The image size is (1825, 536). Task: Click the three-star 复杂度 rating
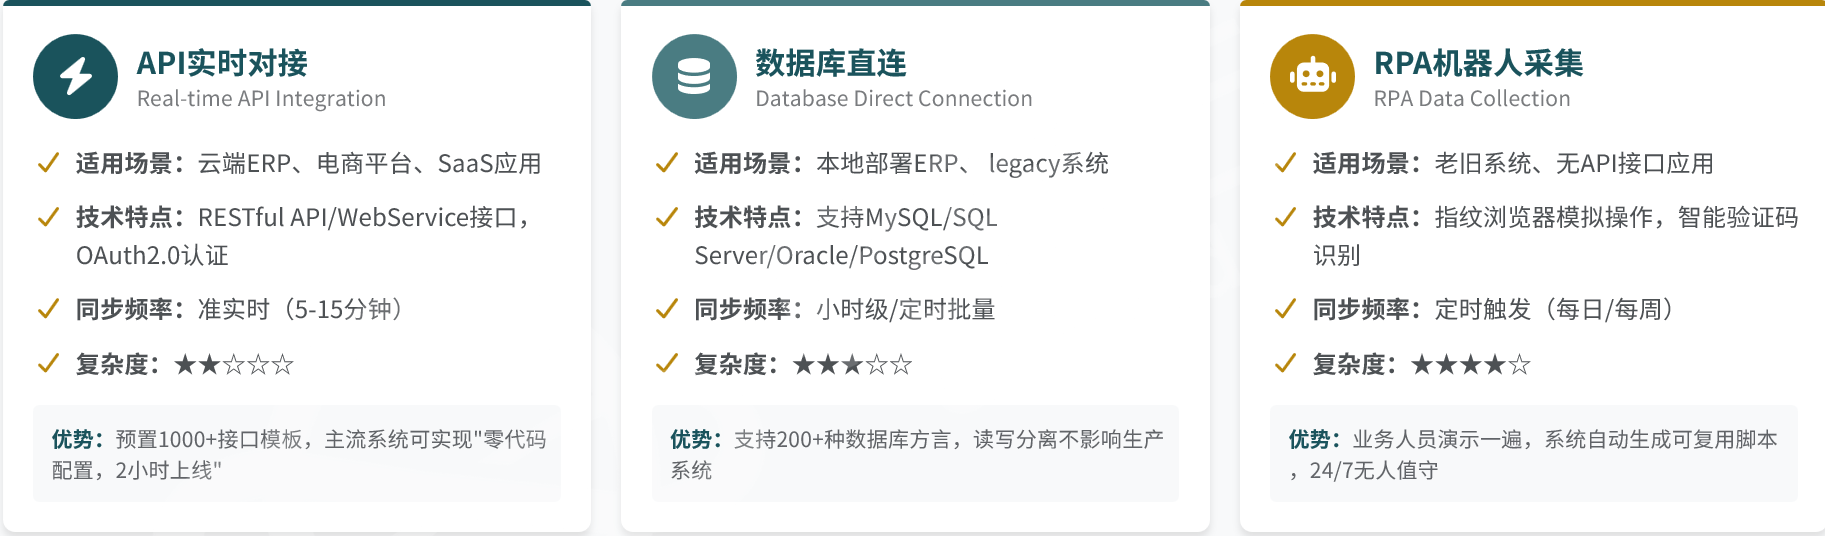click(x=852, y=364)
